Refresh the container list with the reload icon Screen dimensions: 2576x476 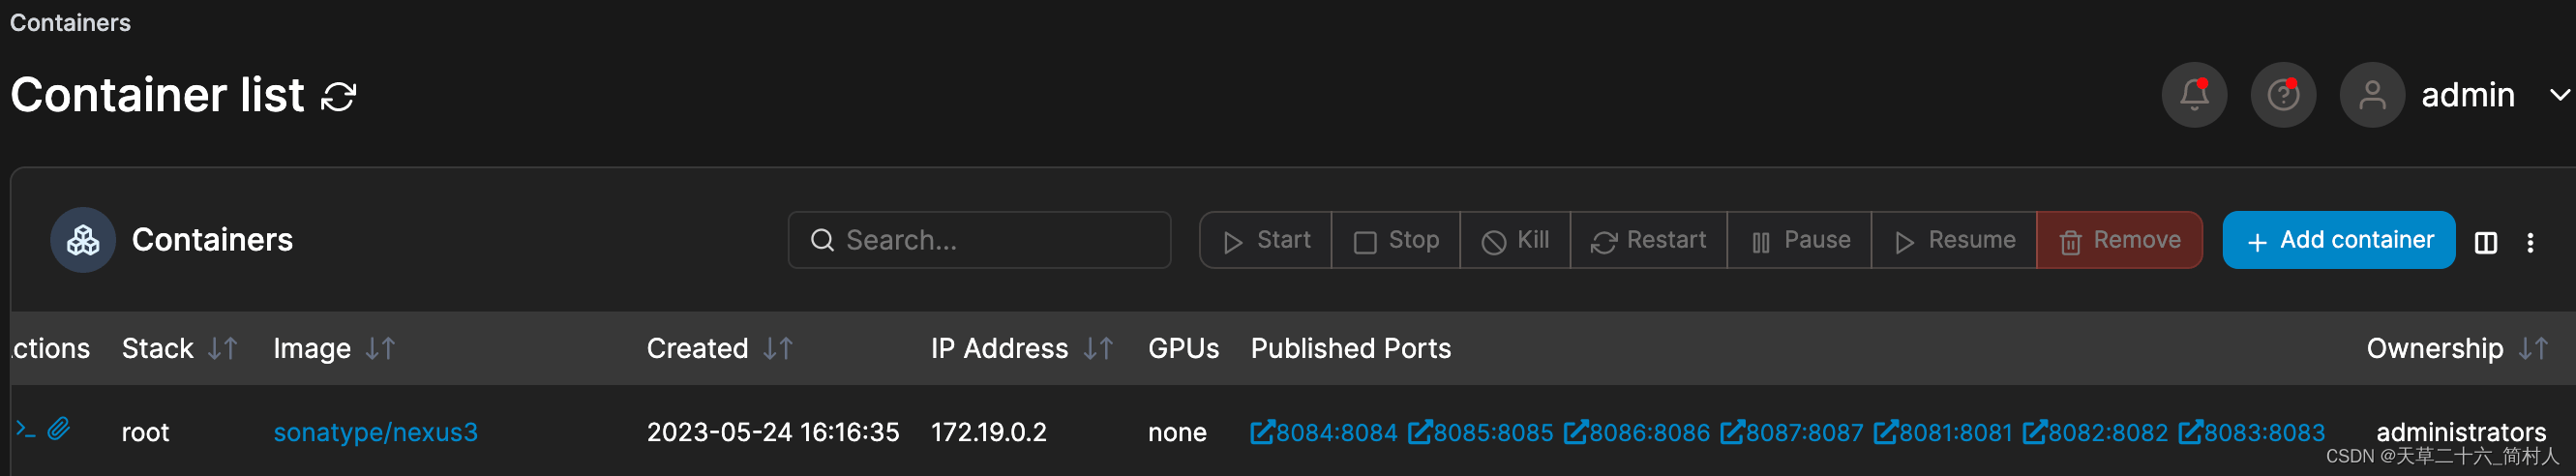(x=339, y=97)
